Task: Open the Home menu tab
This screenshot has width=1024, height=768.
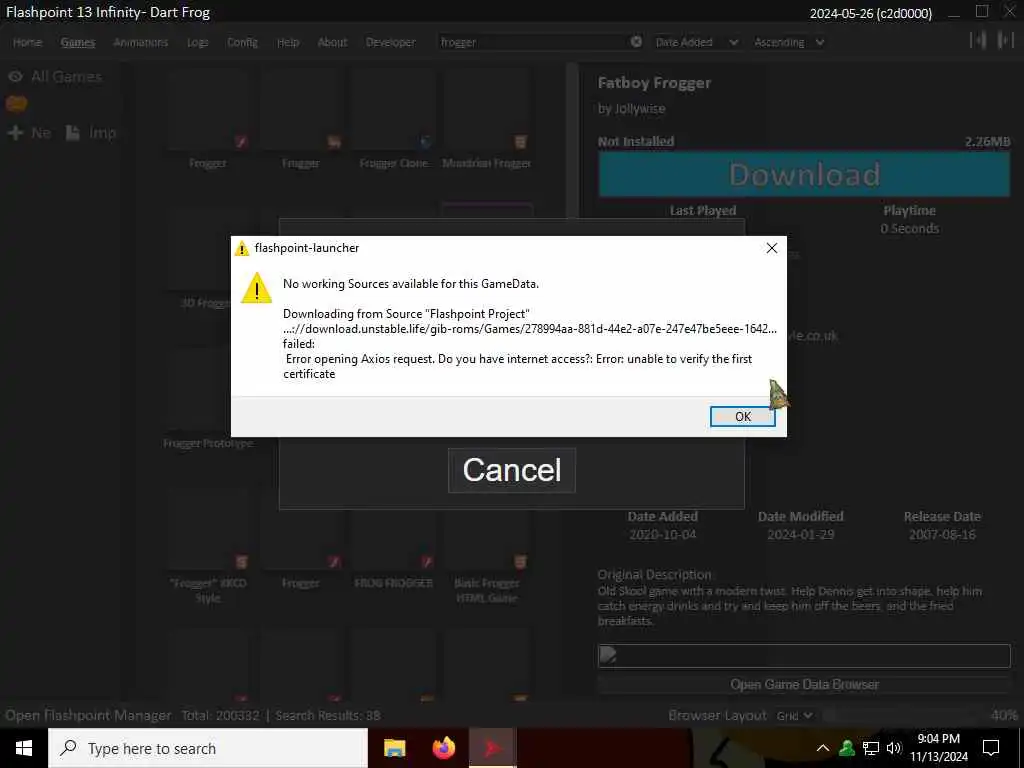Action: pos(27,42)
